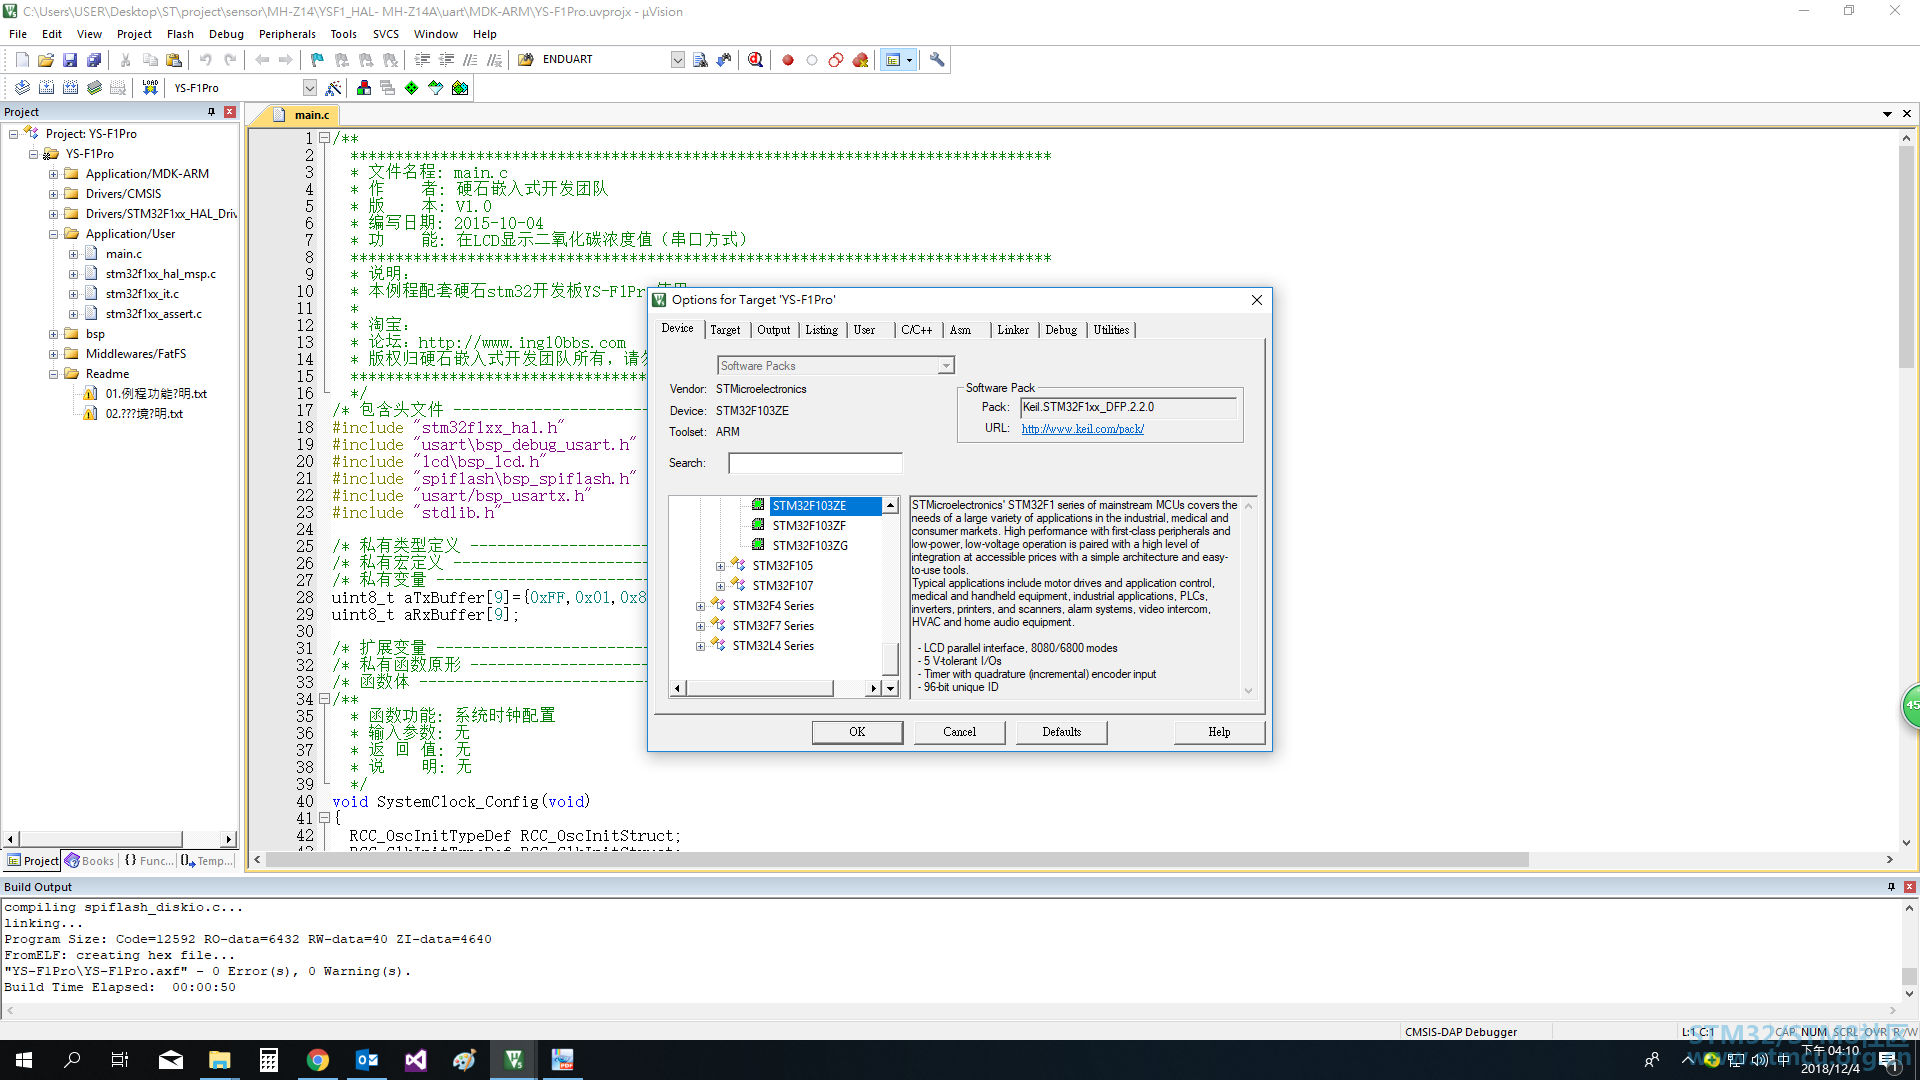Open the www.keil.com/pack URL link
This screenshot has height=1080, width=1920.
pyautogui.click(x=1082, y=429)
